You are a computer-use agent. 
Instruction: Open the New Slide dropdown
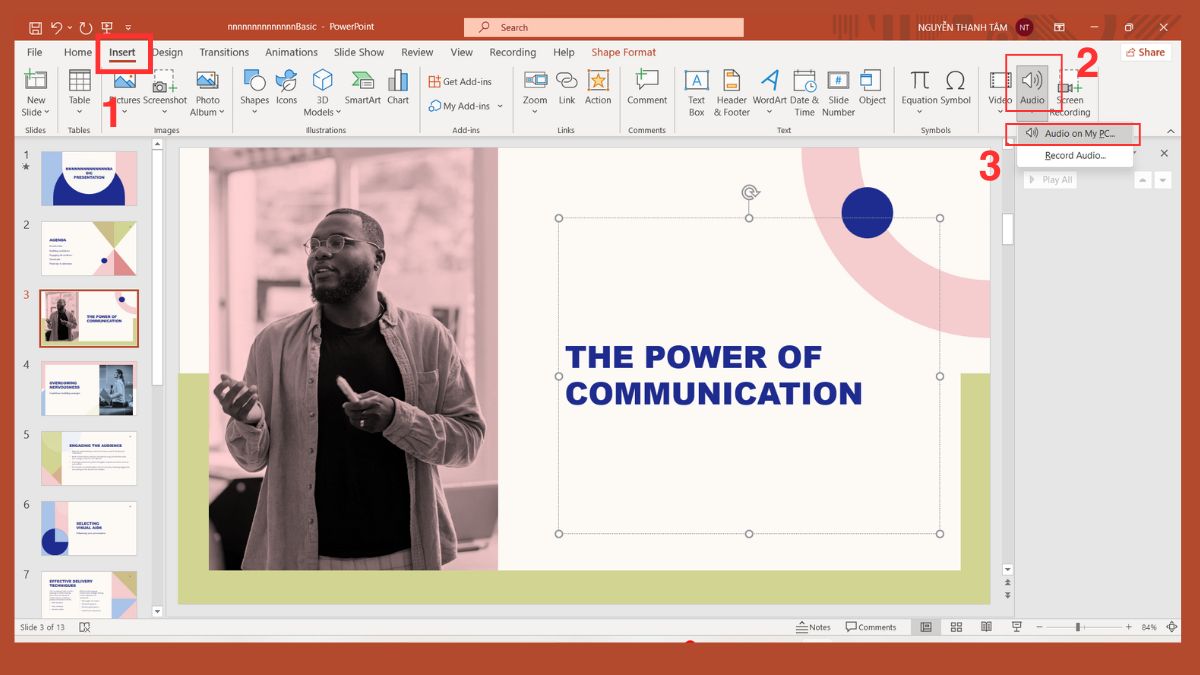[36, 112]
